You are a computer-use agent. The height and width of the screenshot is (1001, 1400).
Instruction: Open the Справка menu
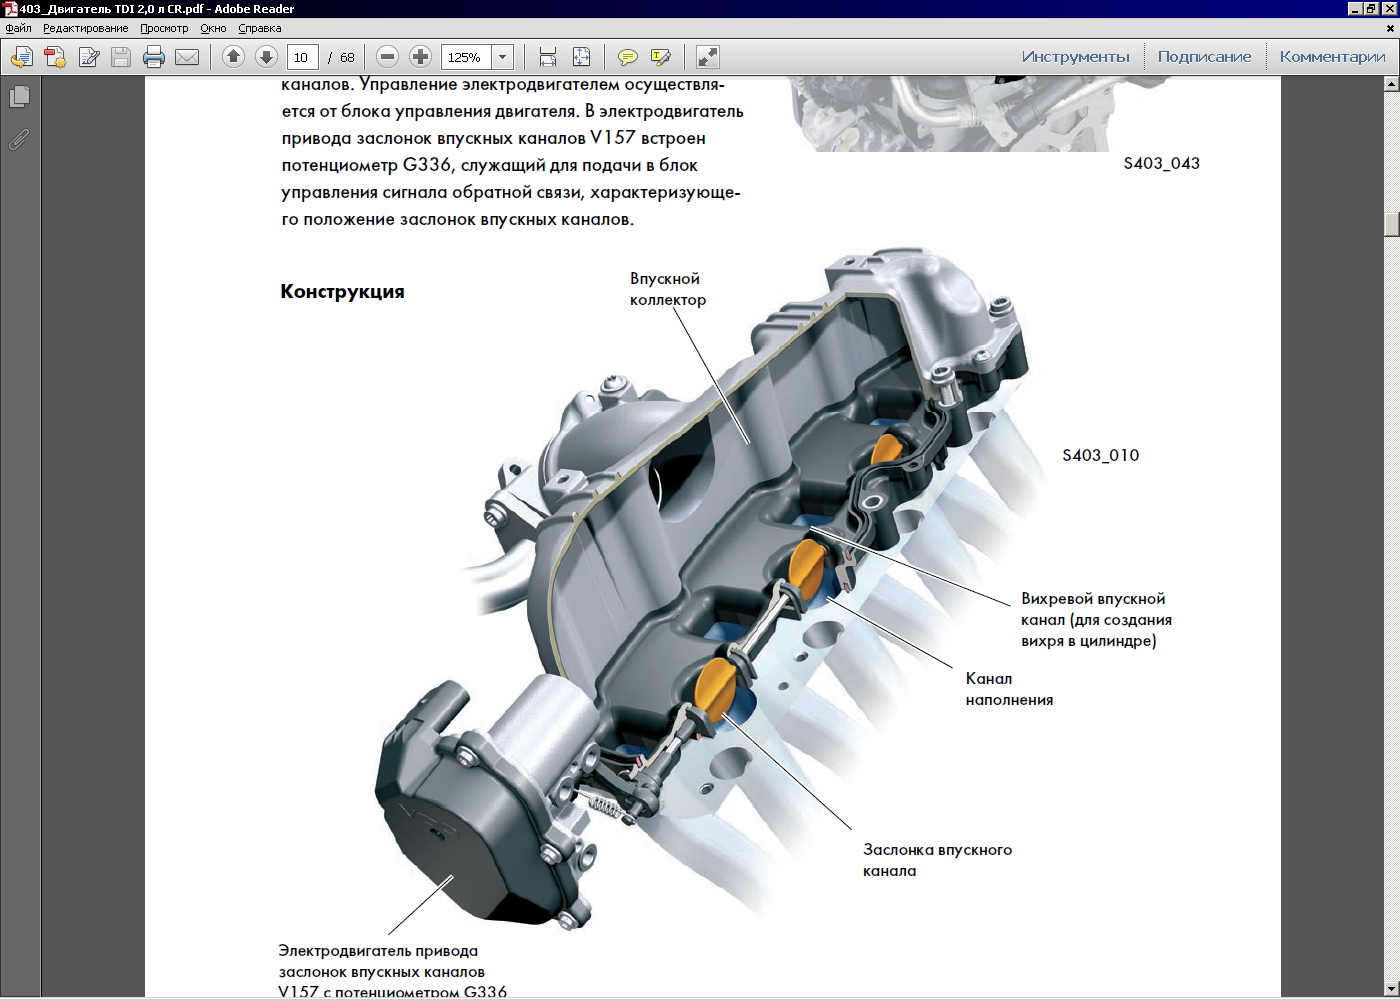point(260,28)
